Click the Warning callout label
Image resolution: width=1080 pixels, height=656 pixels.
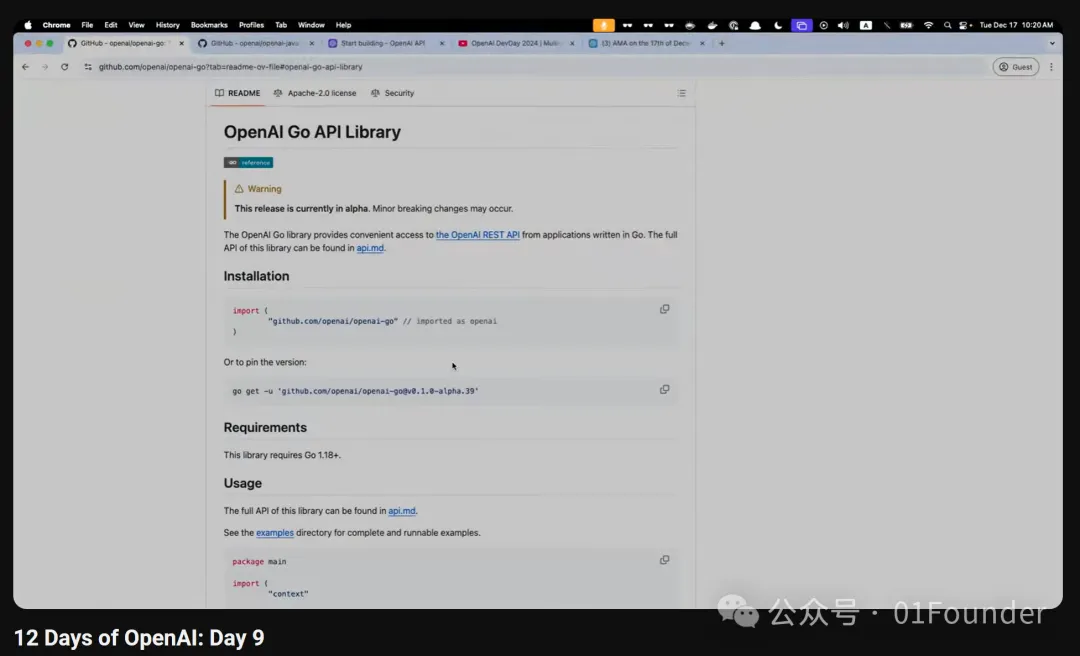[x=258, y=189]
